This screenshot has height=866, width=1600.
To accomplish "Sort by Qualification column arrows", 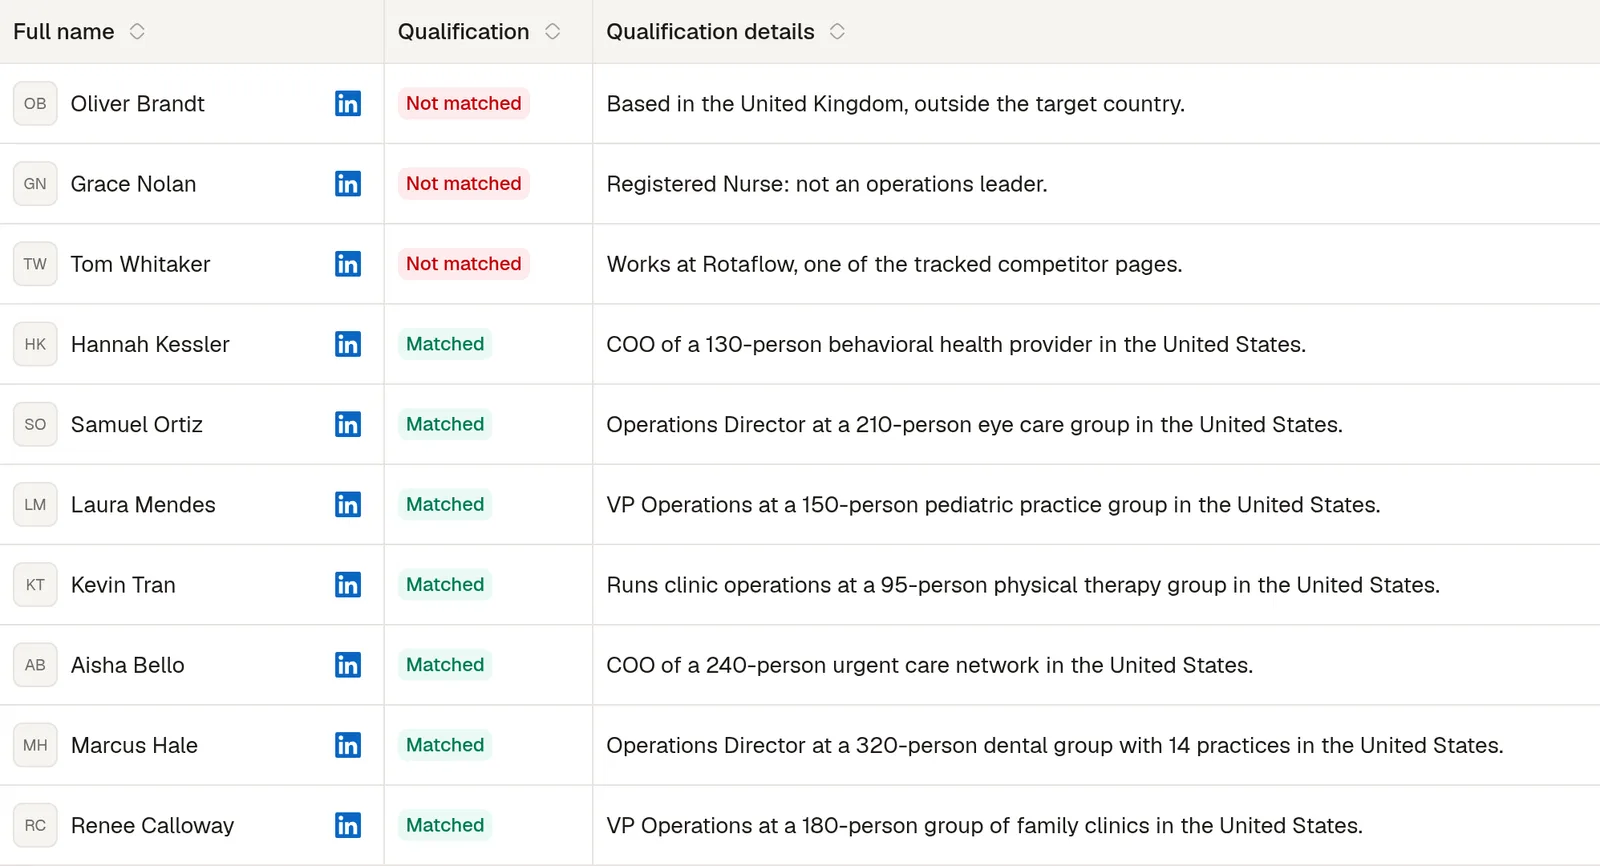I will (552, 32).
